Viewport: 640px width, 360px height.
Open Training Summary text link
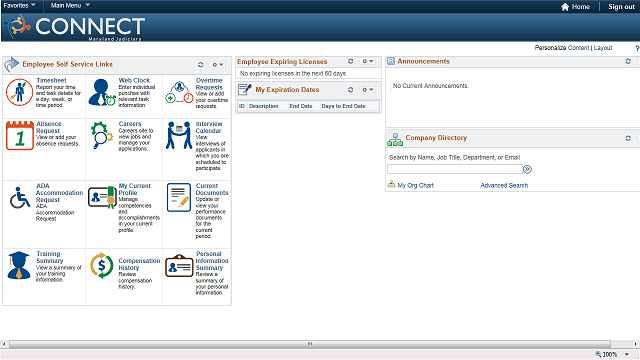[49, 257]
